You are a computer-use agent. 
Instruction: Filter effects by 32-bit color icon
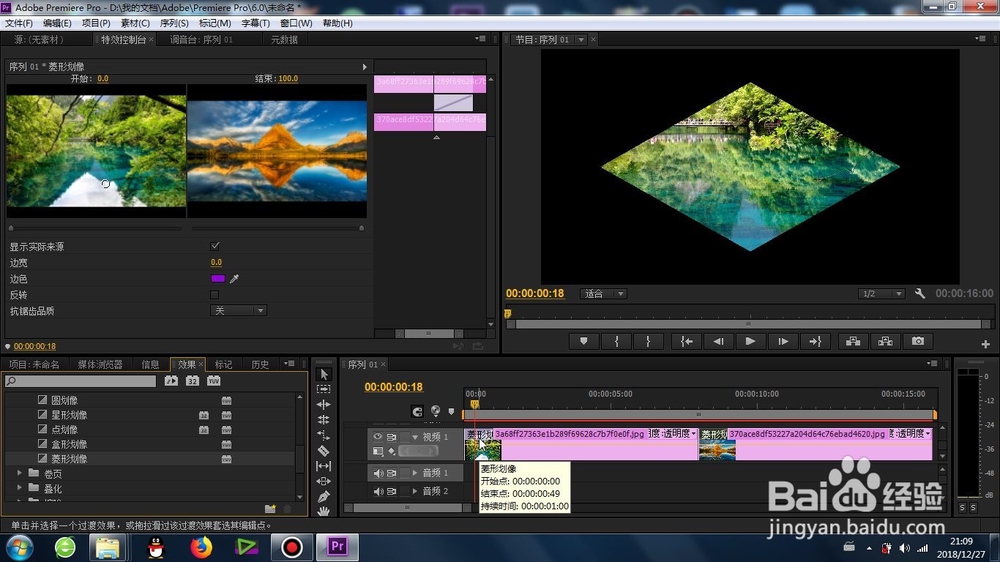pyautogui.click(x=192, y=381)
